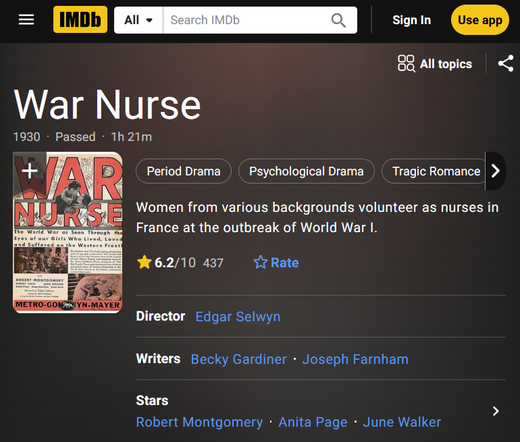Add War Nurse to watchlist via plus icon
Screen dimensions: 520x442
[x=29, y=171]
